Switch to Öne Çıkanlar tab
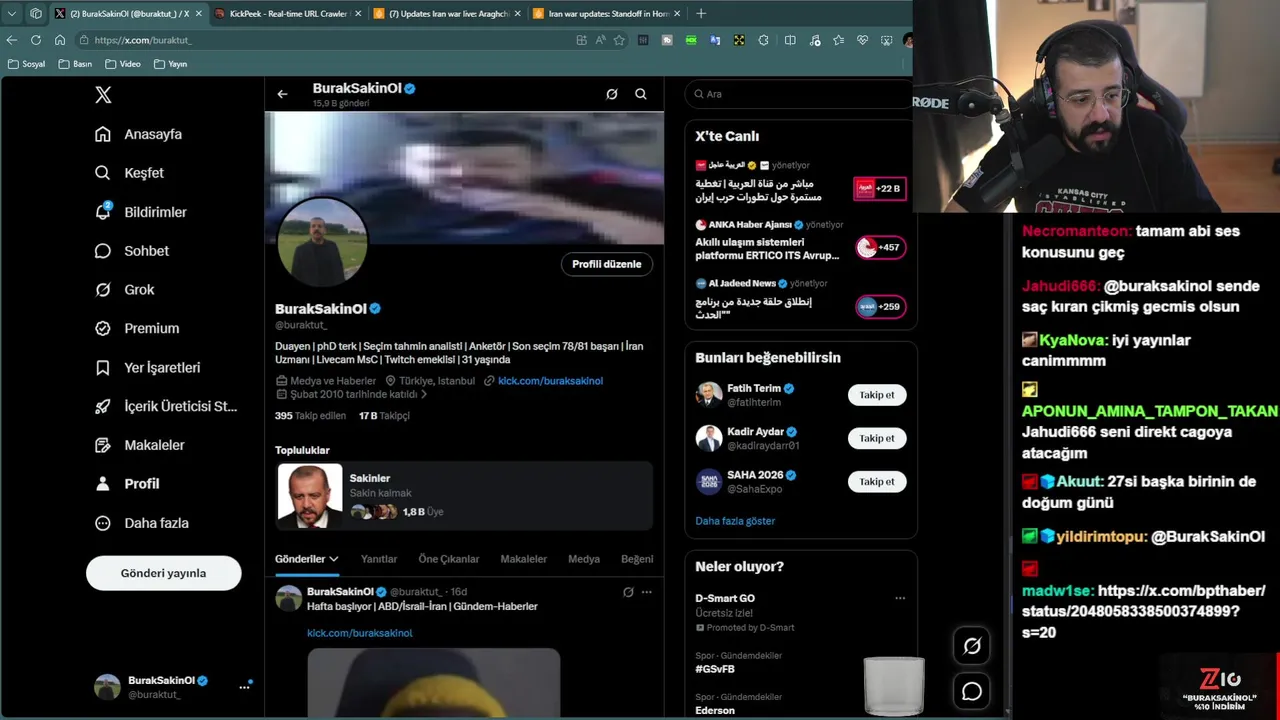This screenshot has height=720, width=1280. click(x=449, y=559)
